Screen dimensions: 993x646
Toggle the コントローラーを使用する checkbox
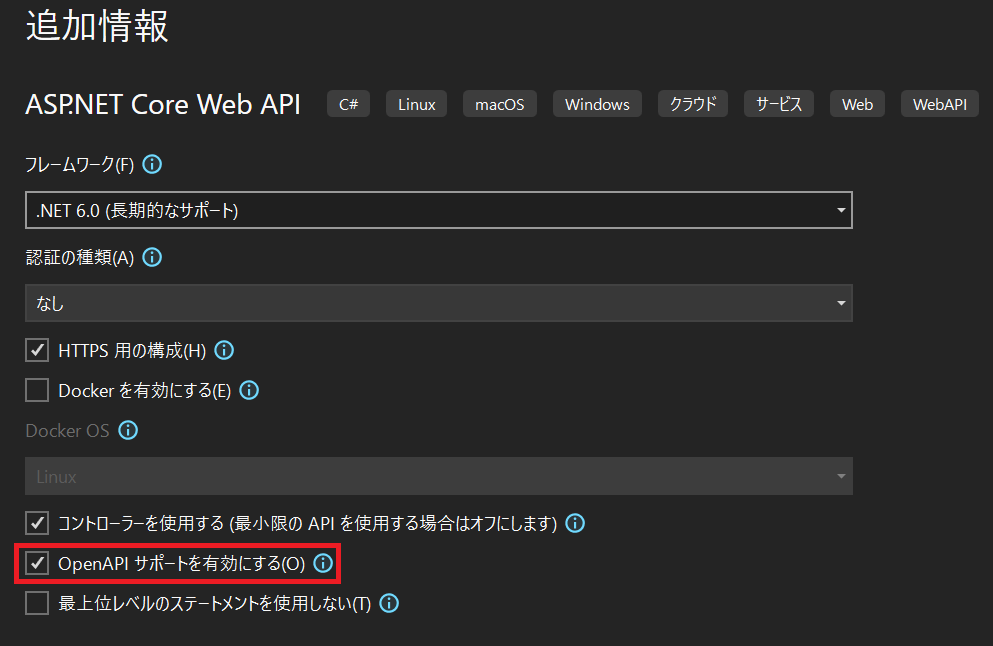click(37, 523)
